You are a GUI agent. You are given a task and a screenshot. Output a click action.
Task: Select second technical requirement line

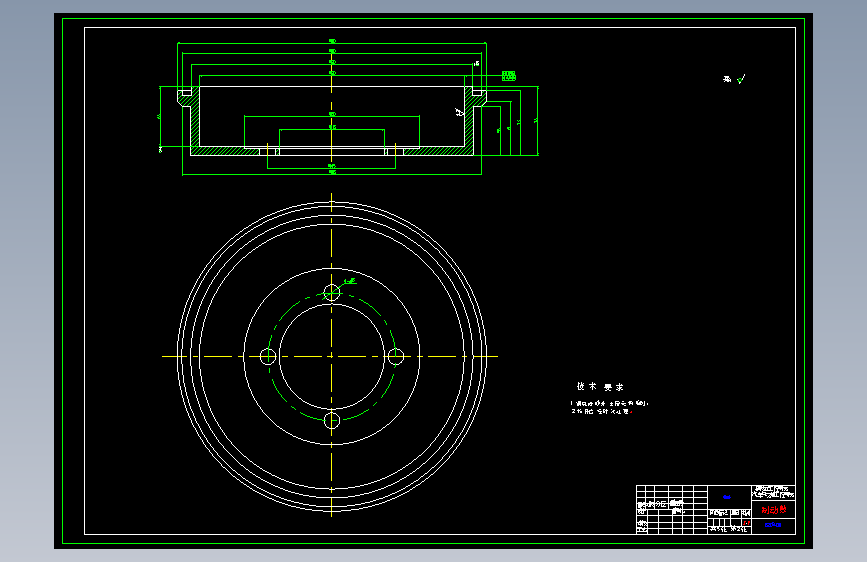602,412
